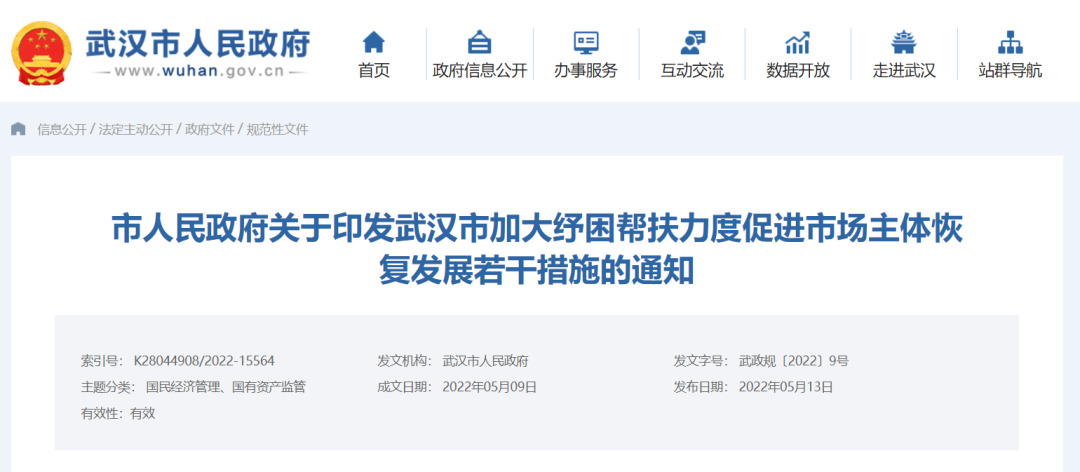The width and height of the screenshot is (1080, 472).
Task: Open 规范性文件 breadcrumb link
Action: 277,130
